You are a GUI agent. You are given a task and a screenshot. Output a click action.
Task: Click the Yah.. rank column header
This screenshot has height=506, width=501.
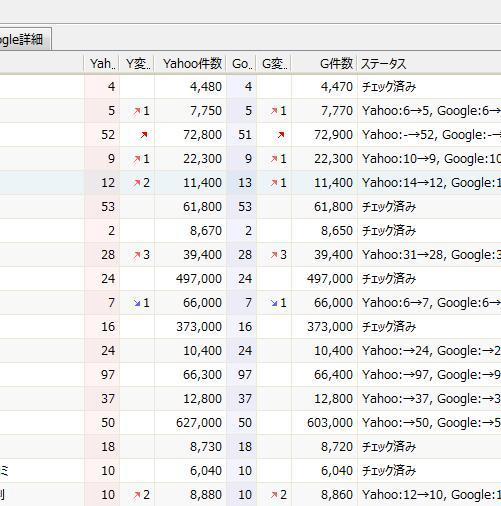coord(102,63)
